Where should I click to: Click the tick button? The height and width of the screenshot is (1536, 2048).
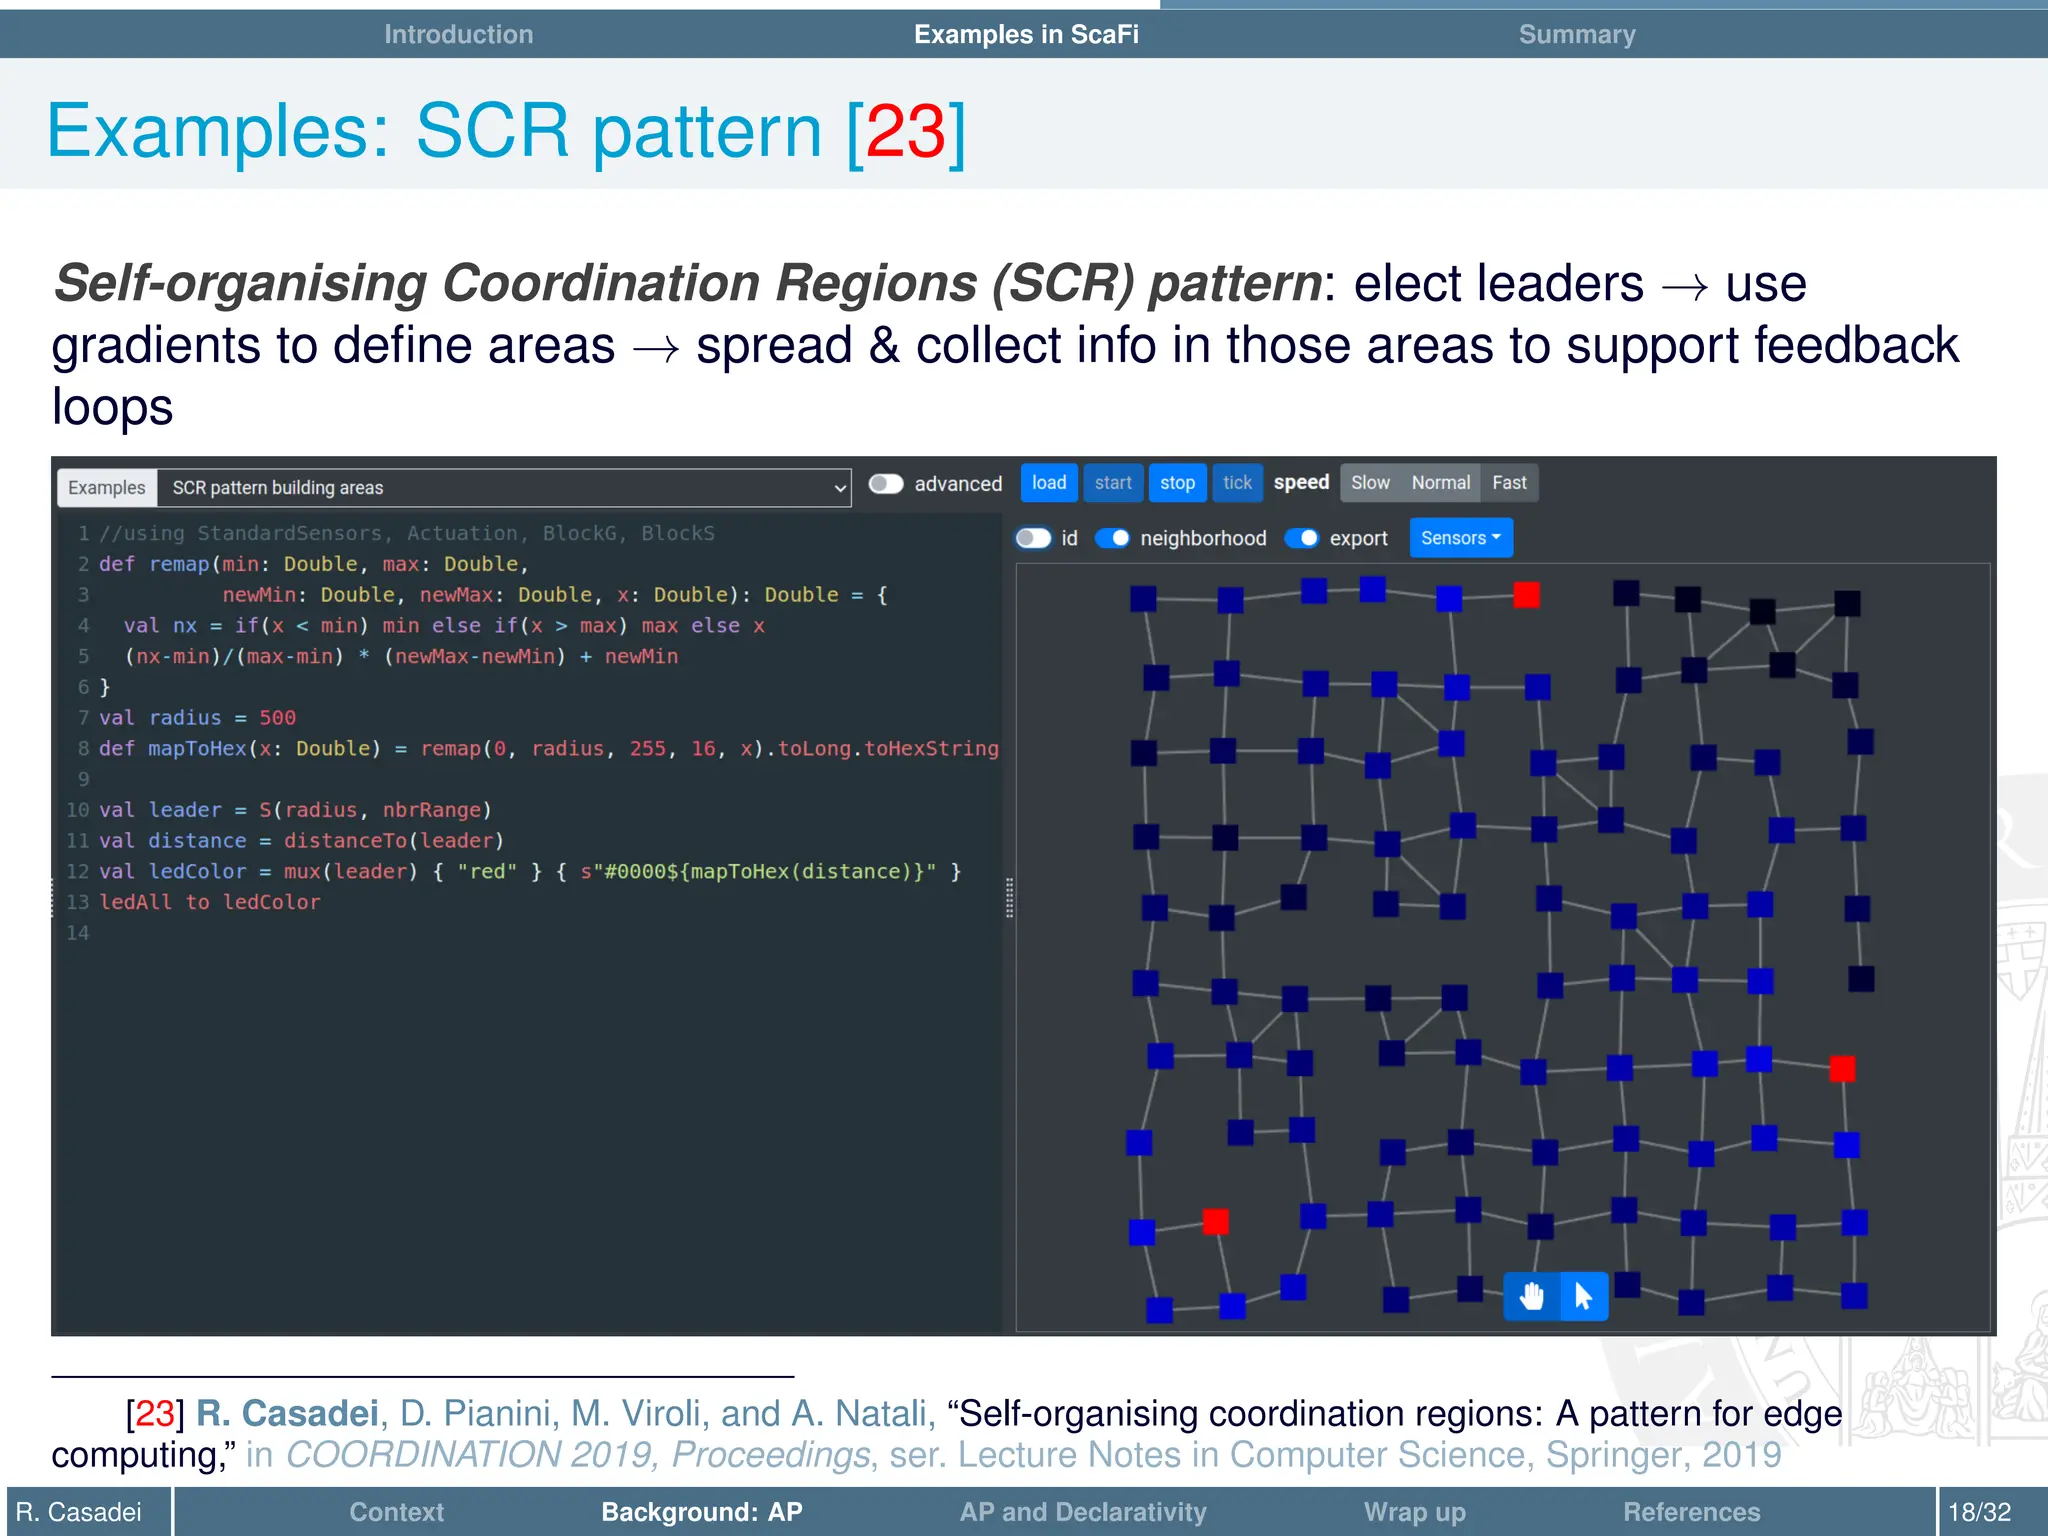coord(1237,483)
